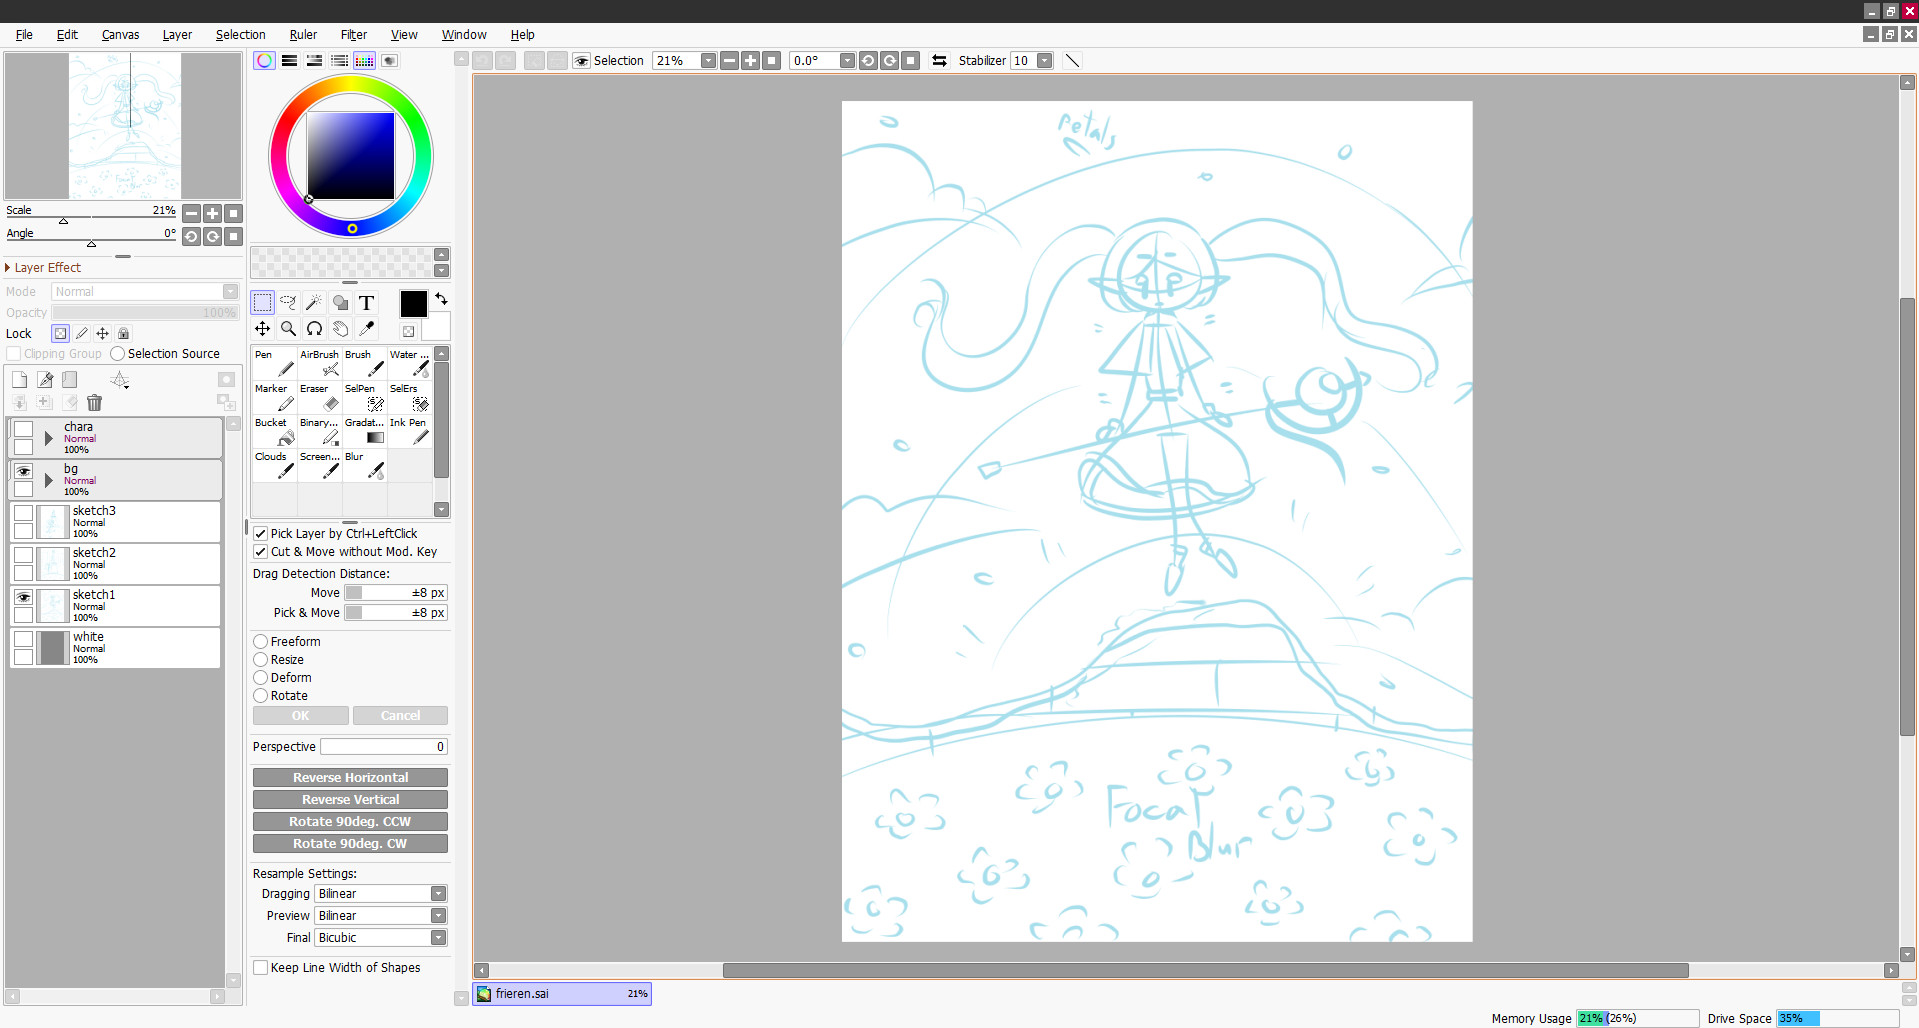Select the Zoom magnifier tool
Image resolution: width=1919 pixels, height=1028 pixels.
coord(288,329)
